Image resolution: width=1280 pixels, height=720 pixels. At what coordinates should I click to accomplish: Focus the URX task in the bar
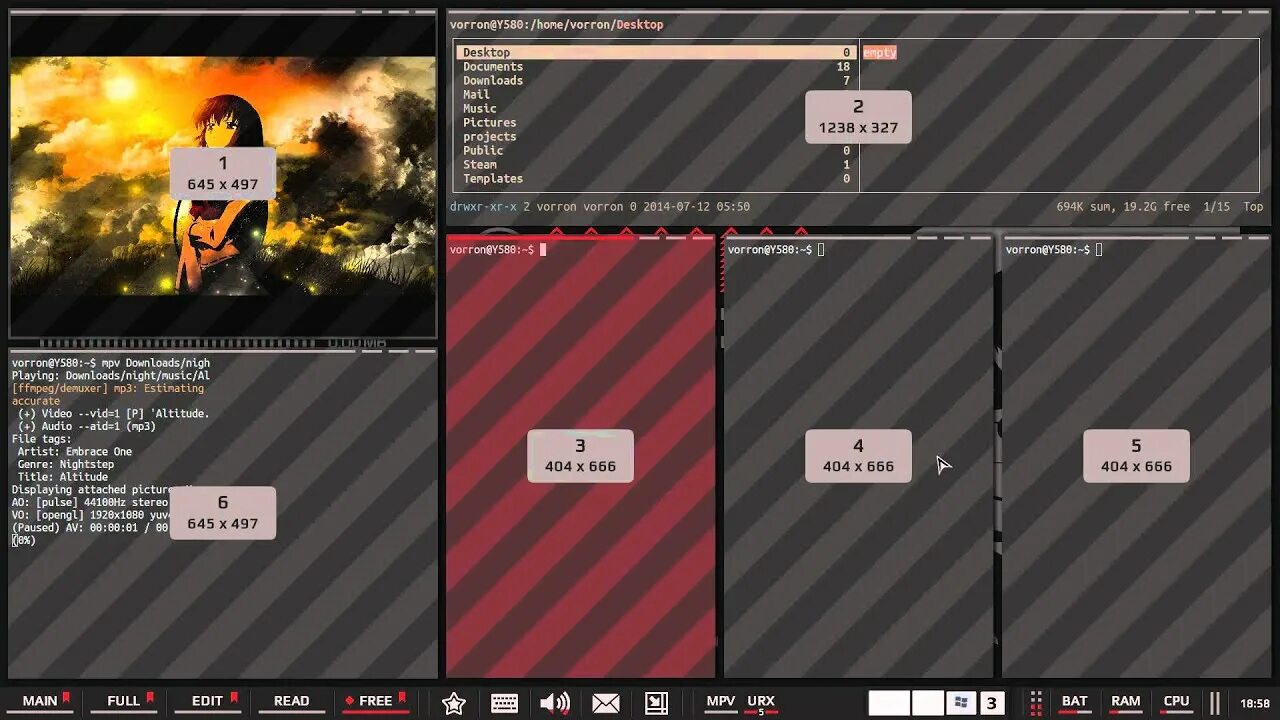tap(761, 703)
